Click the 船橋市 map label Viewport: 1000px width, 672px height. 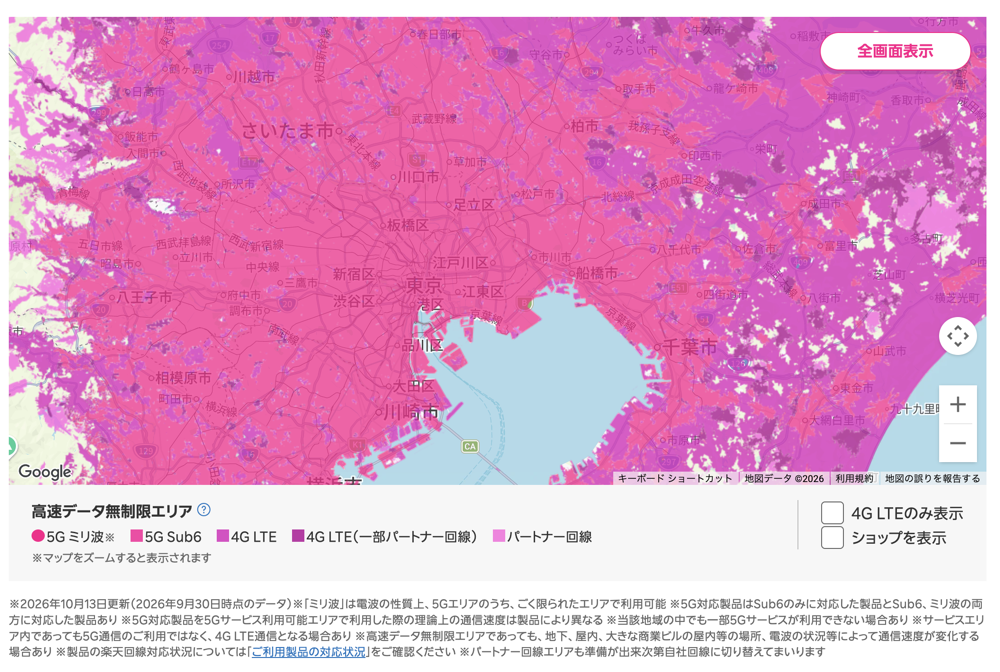597,273
